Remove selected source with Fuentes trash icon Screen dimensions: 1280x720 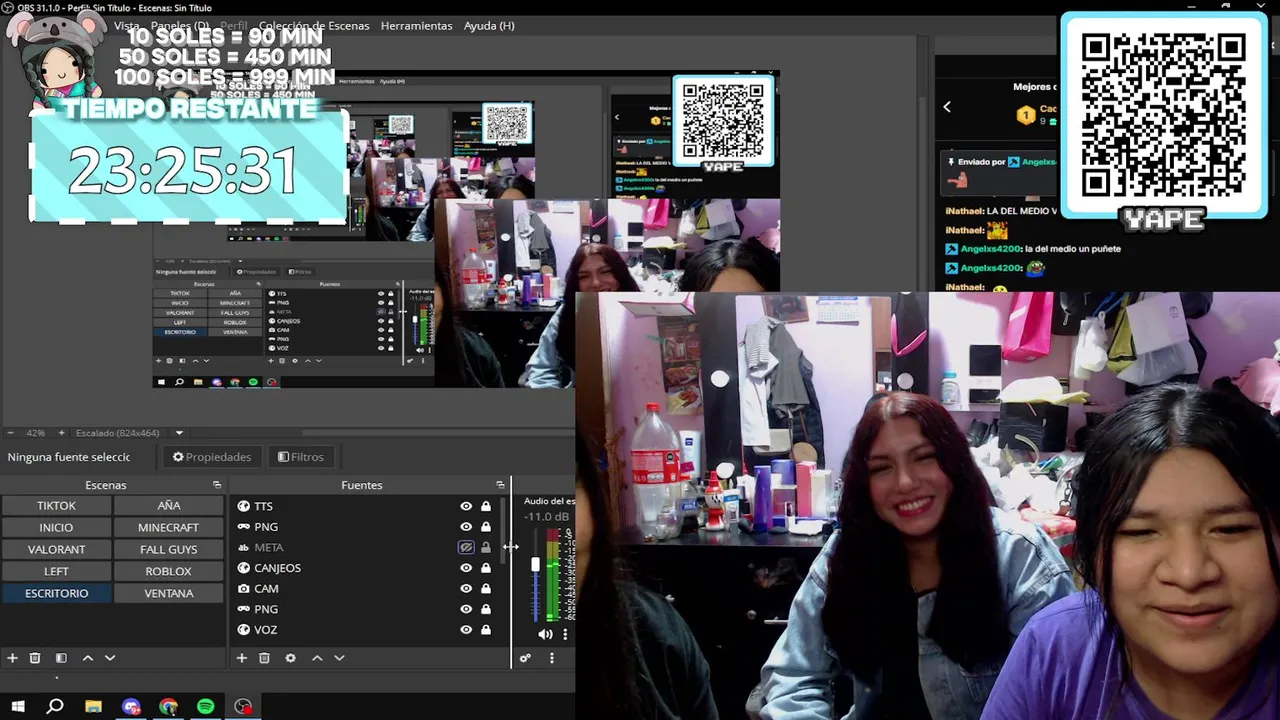click(x=264, y=658)
